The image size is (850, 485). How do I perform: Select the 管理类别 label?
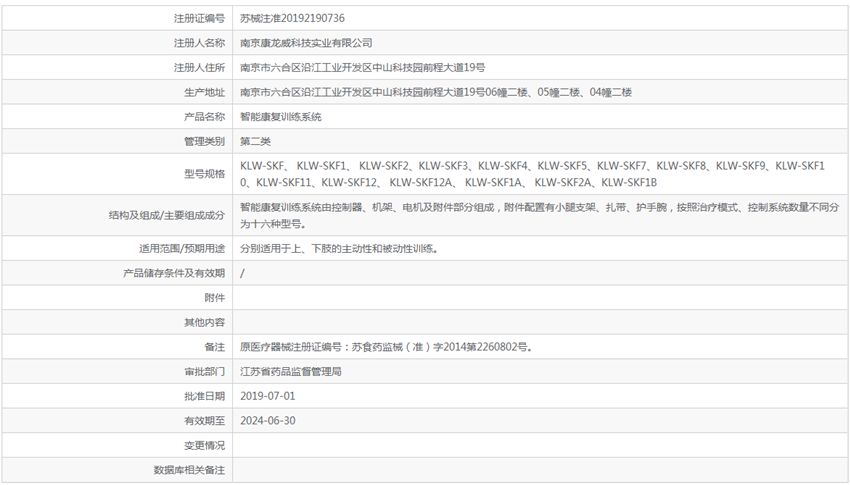pos(204,141)
